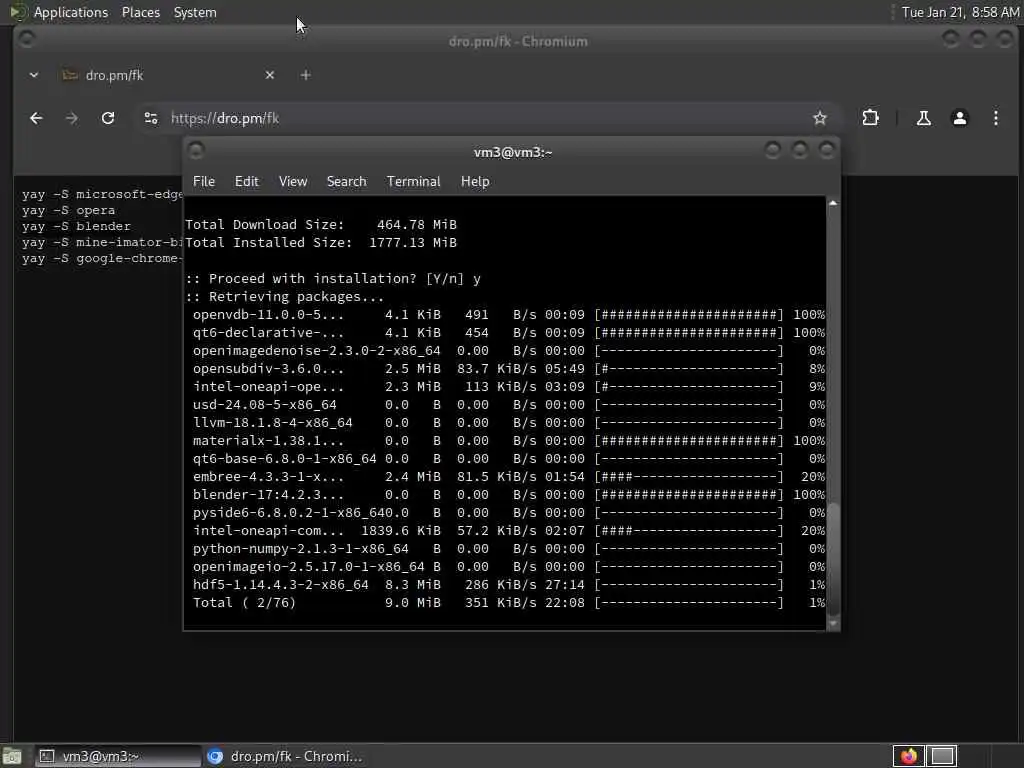
Task: Open the Chromium extensions puzzle icon
Action: (871, 118)
